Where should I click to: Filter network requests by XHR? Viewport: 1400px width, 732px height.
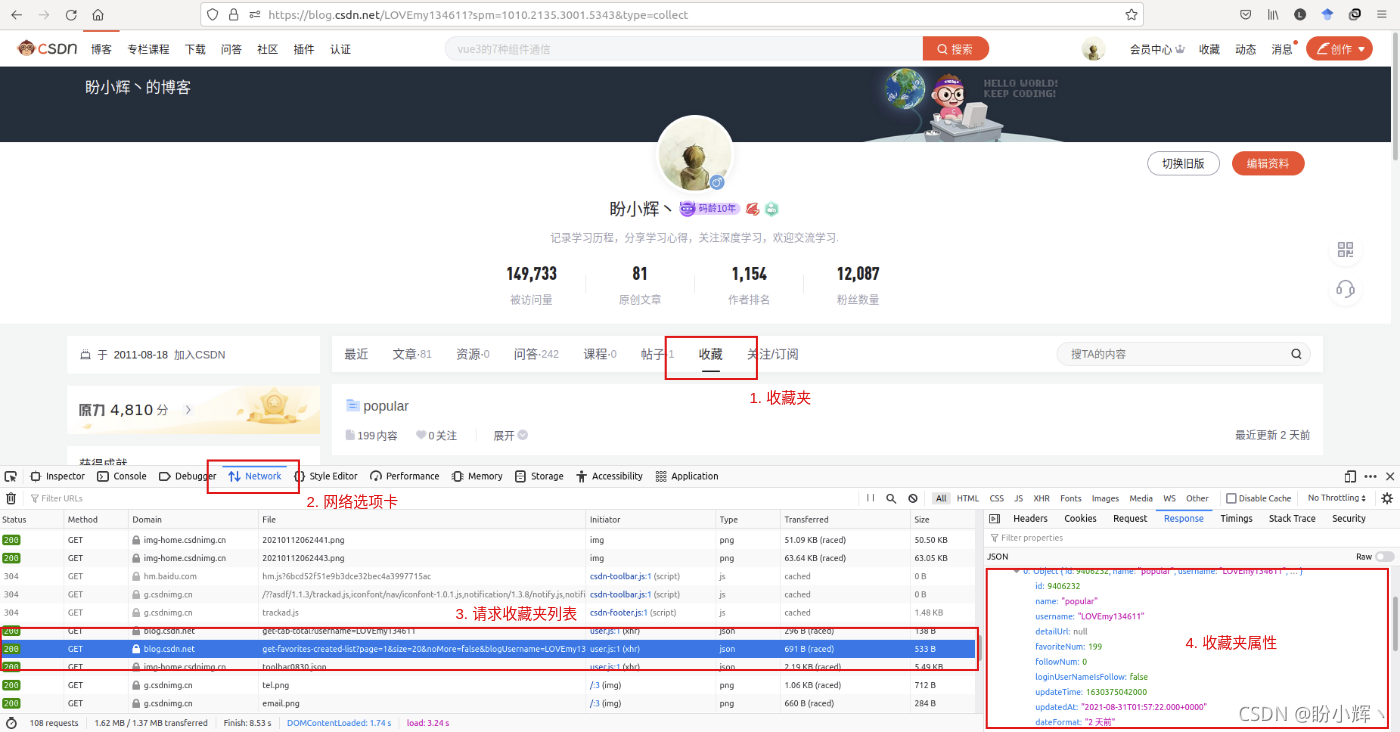1042,498
